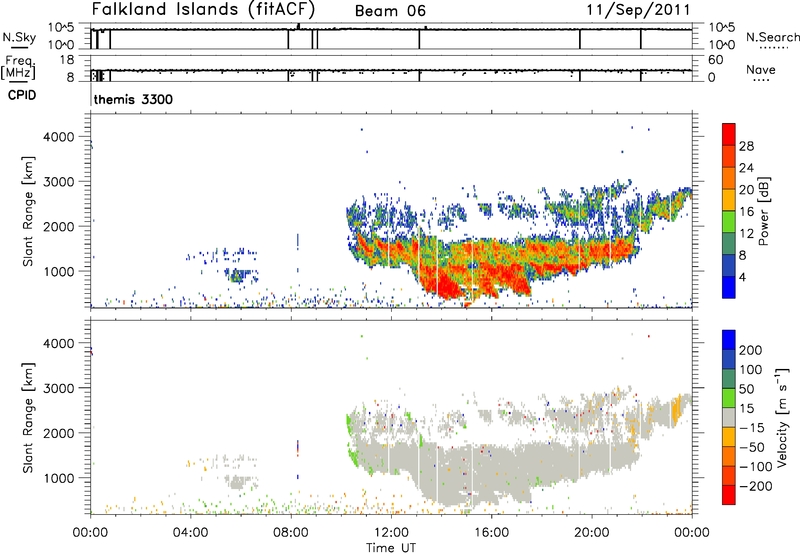Viewport: 800px width, 554px height.
Task: Click the intense red echo region in power plot
Action: coord(446,286)
